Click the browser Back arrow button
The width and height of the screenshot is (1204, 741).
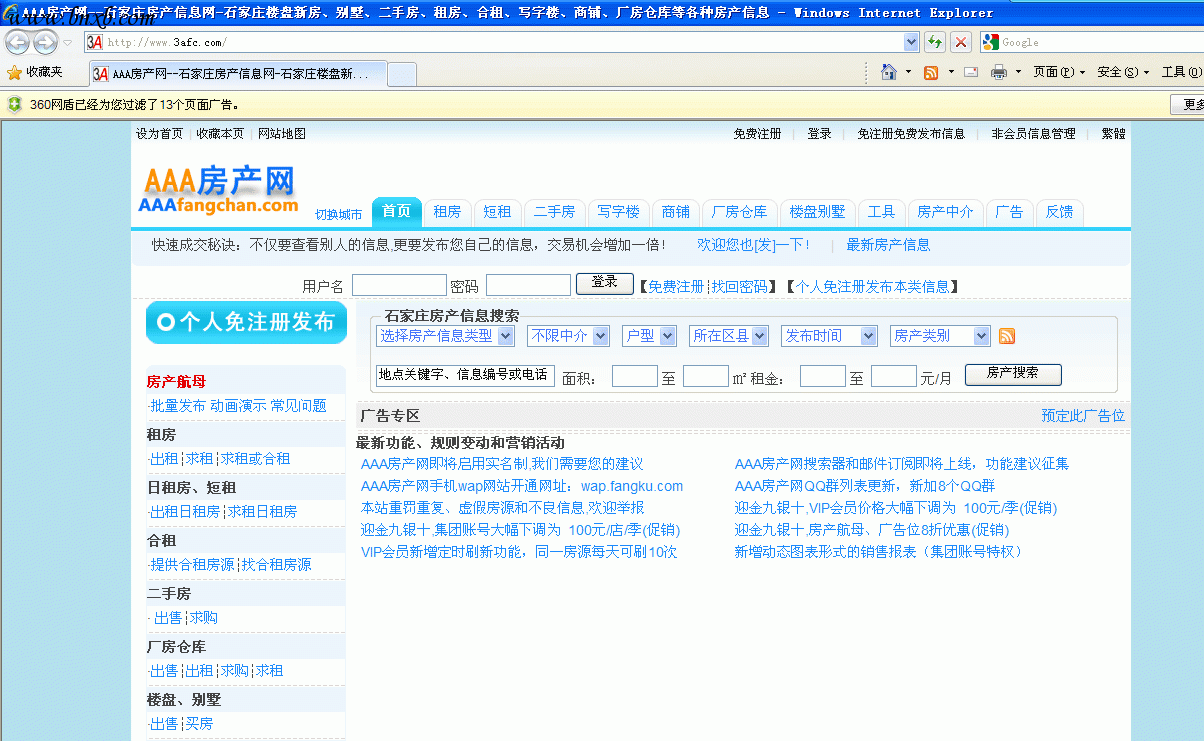[18, 42]
